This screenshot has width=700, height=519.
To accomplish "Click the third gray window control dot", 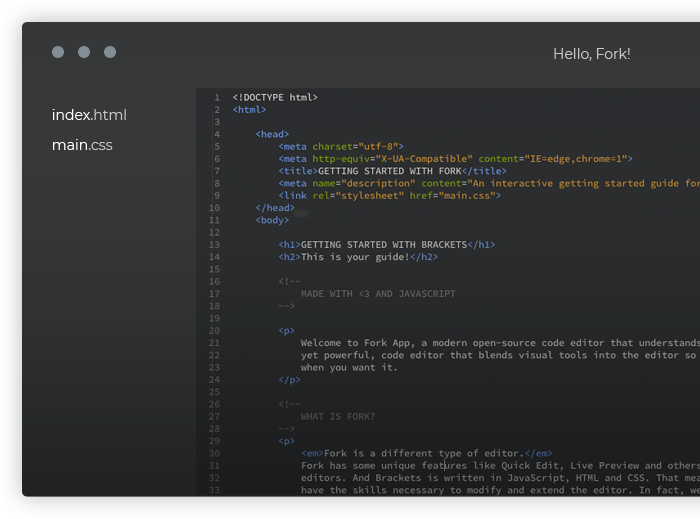I will click(x=110, y=52).
